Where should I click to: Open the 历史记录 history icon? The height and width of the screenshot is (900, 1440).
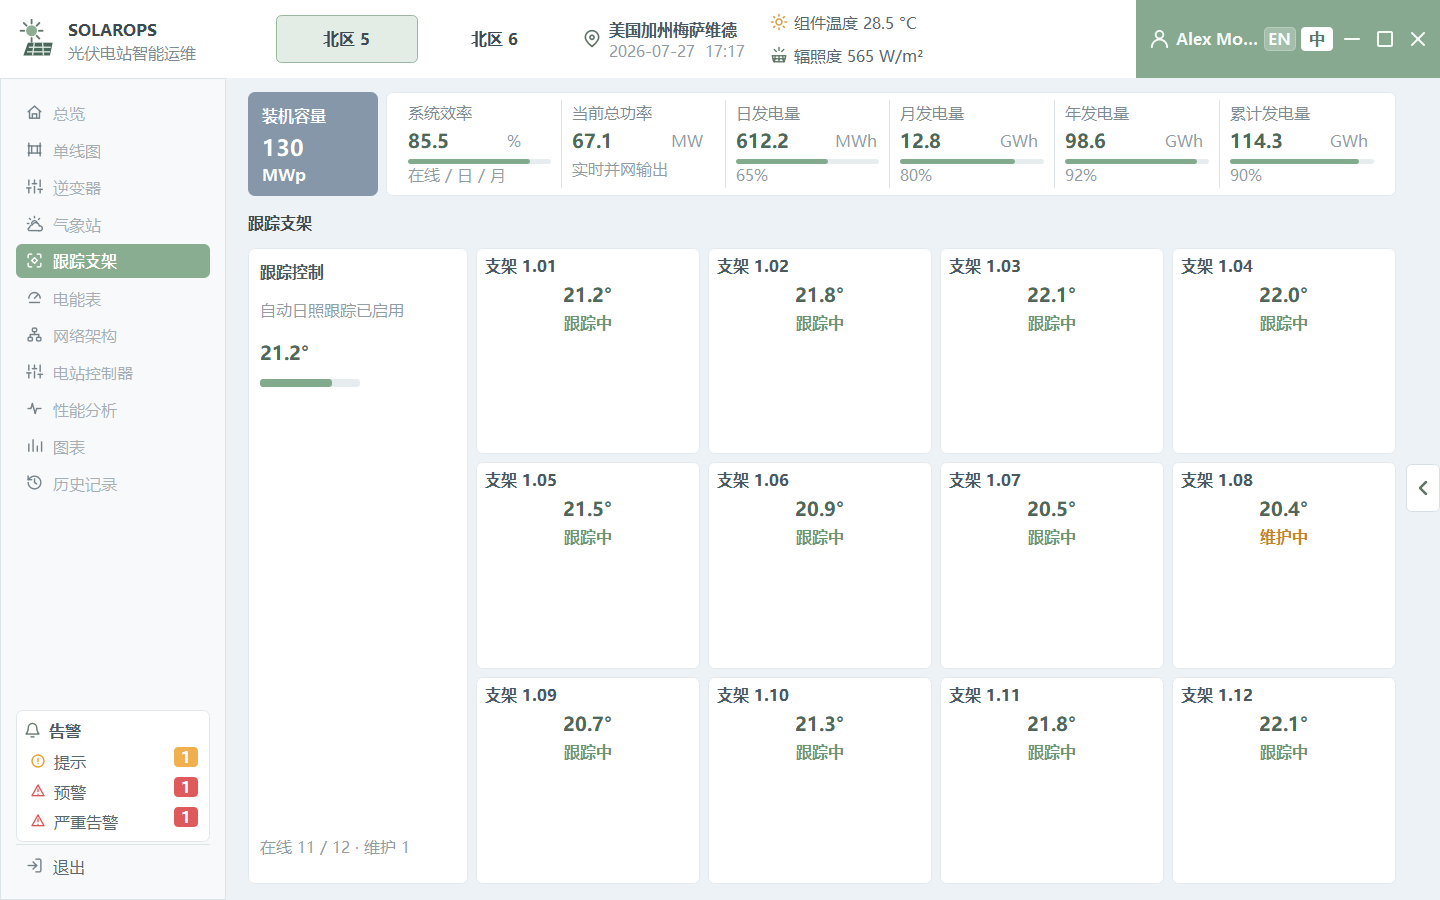click(x=35, y=483)
